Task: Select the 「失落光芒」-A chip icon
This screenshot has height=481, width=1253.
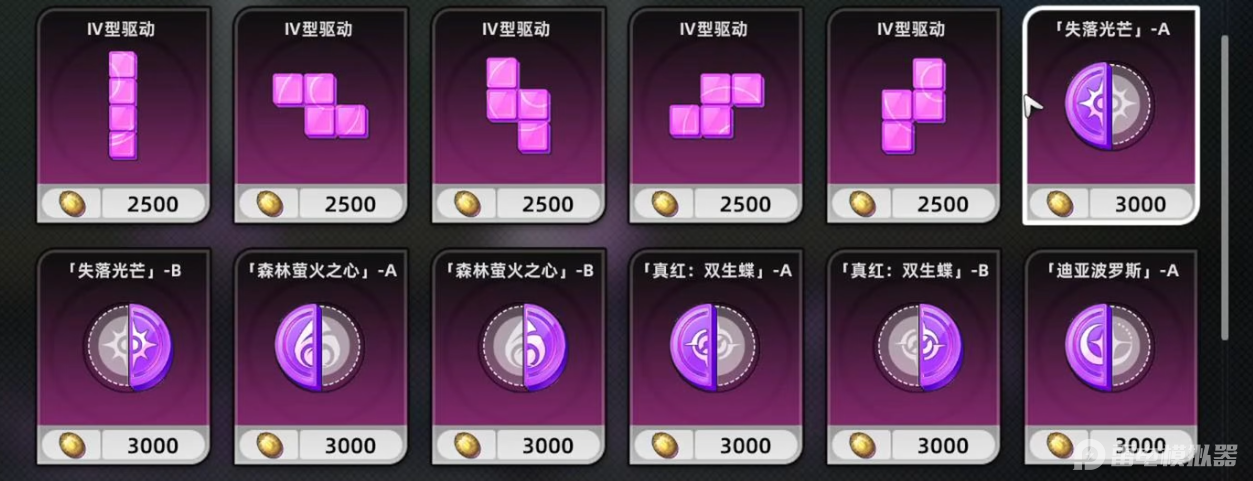Action: click(1108, 105)
